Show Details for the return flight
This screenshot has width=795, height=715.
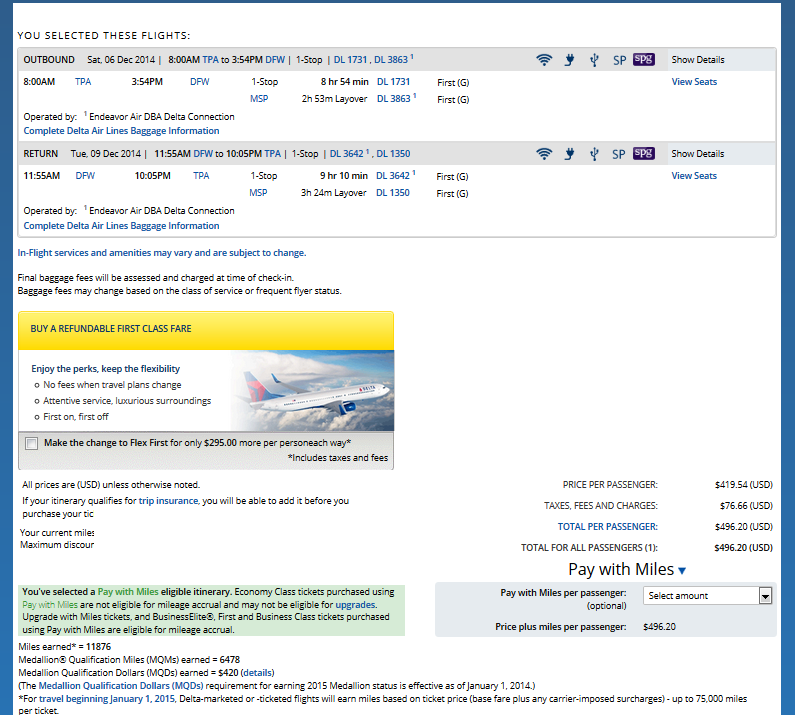[x=697, y=154]
